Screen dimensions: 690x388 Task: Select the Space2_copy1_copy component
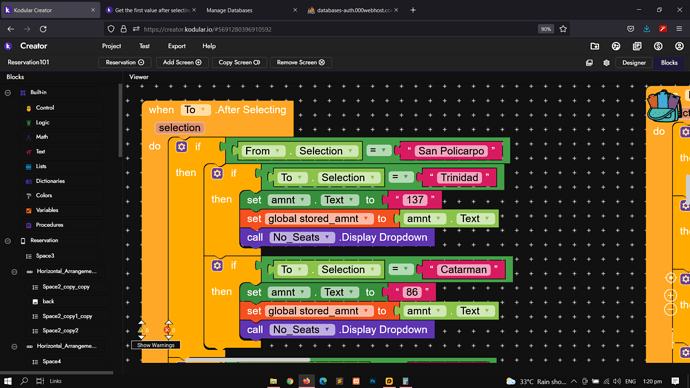click(67, 316)
